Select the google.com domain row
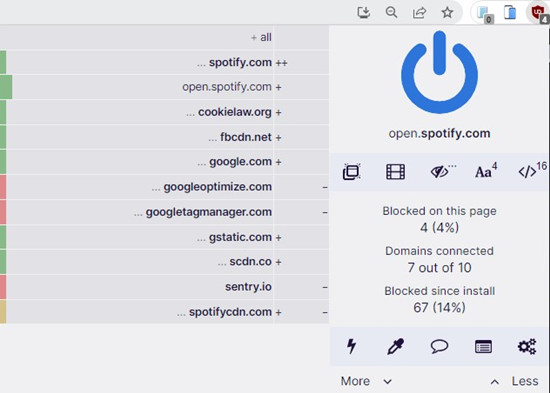Image resolution: width=550 pixels, height=393 pixels. pos(165,162)
